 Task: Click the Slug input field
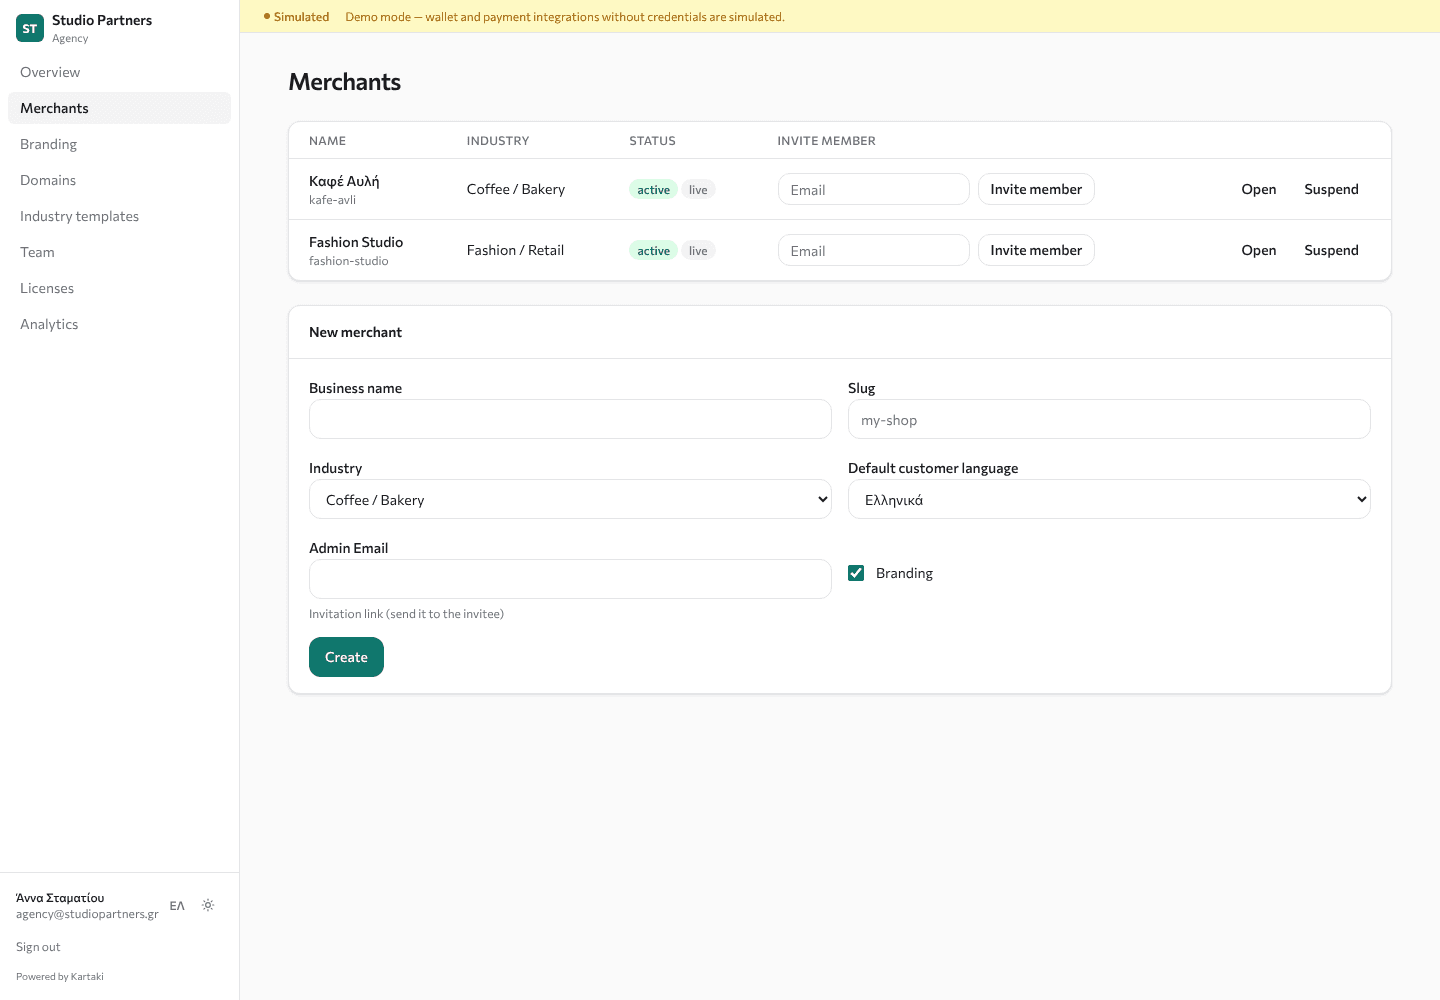[x=1109, y=419]
